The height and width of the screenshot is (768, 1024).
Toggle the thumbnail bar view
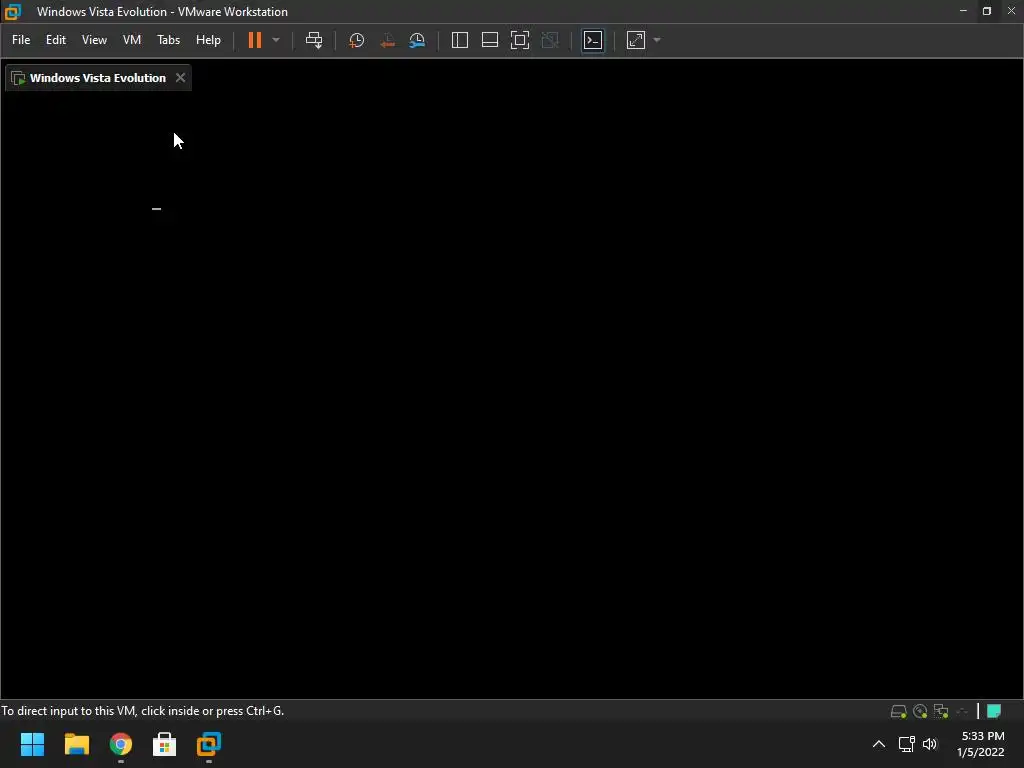pyautogui.click(x=490, y=40)
